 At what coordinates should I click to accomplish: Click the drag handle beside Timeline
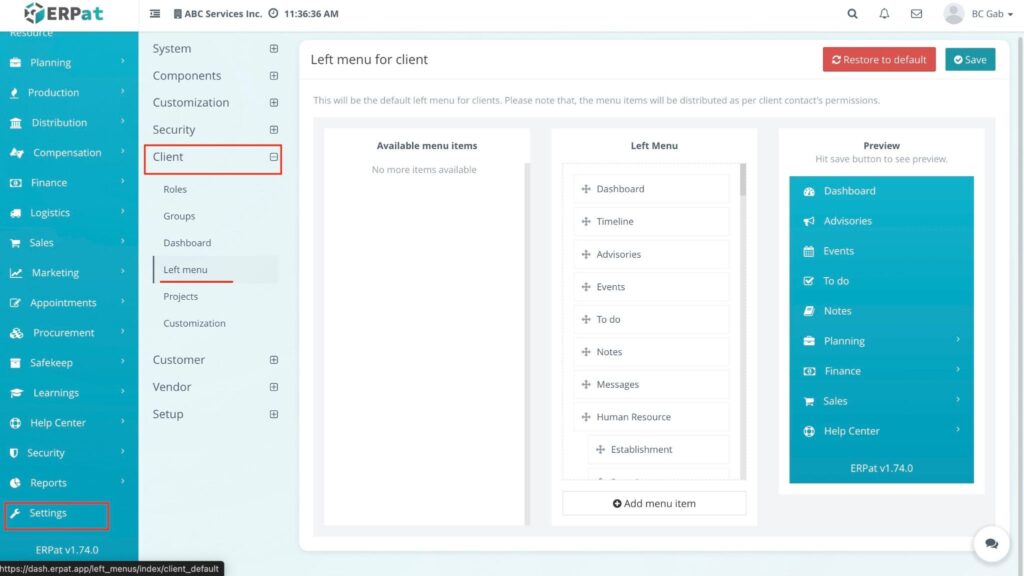[x=586, y=222]
